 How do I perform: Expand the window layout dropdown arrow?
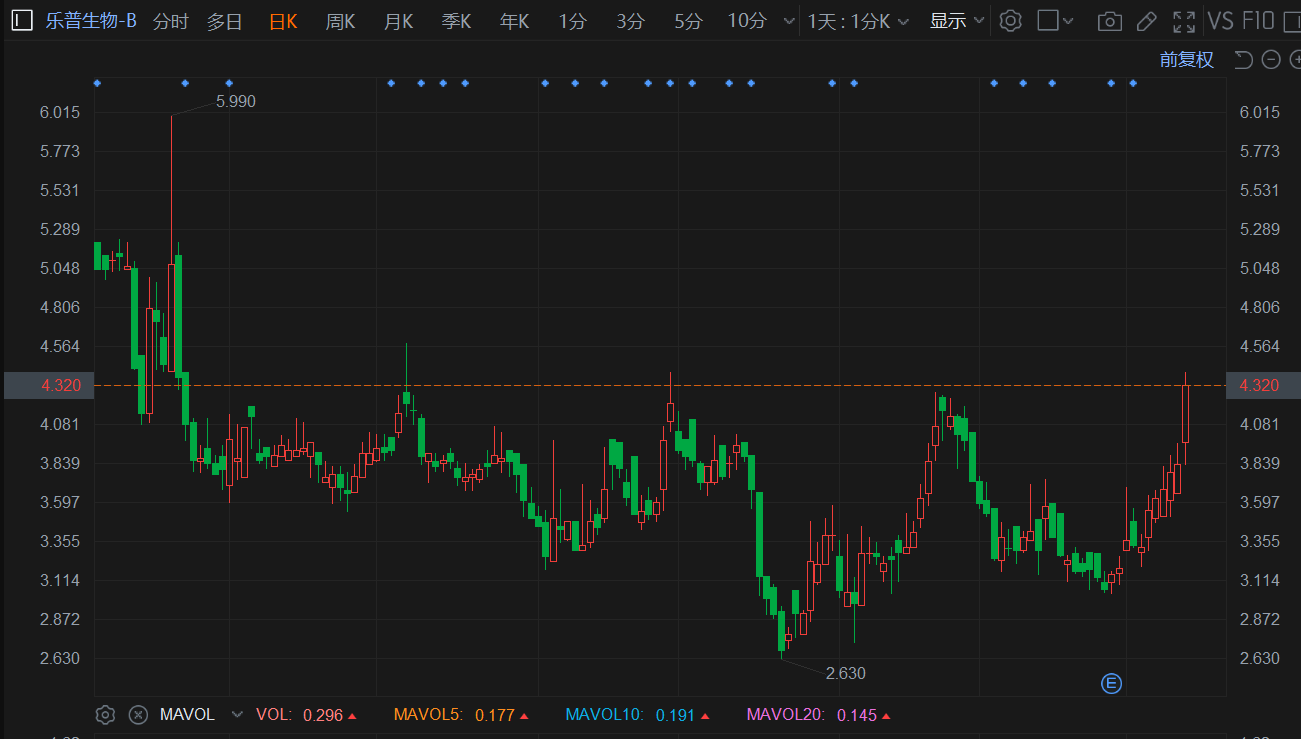click(x=1068, y=21)
